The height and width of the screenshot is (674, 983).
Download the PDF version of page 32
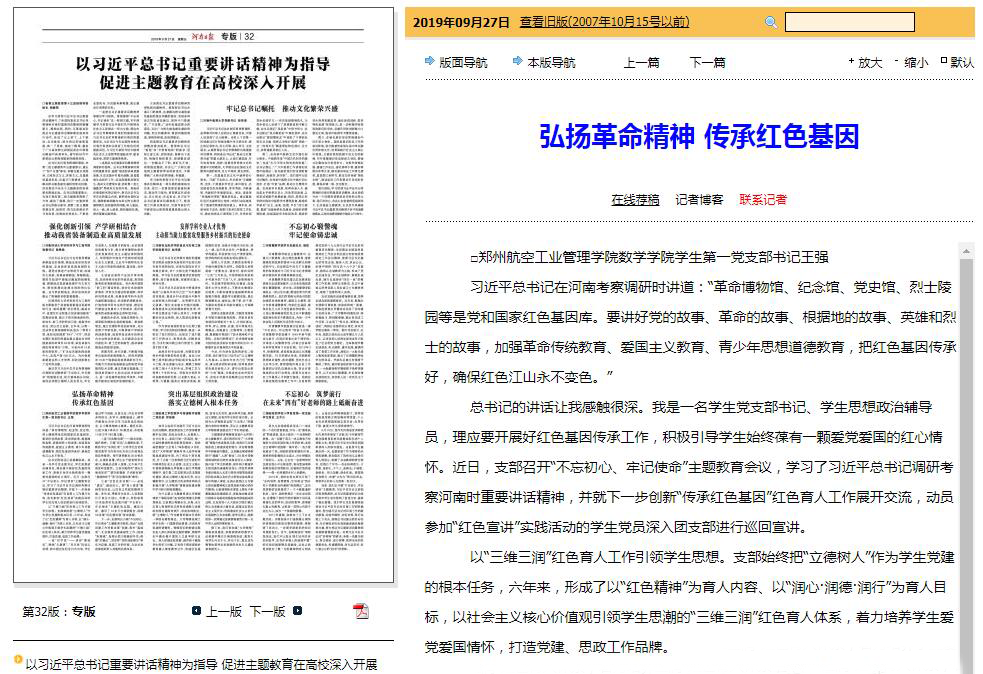pos(361,611)
